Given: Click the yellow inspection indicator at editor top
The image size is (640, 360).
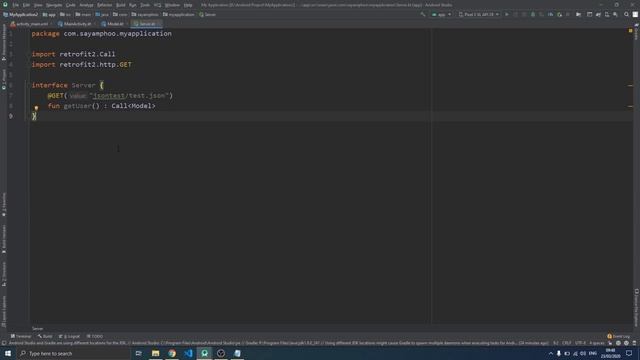Looking at the screenshot, I should coord(630,31).
